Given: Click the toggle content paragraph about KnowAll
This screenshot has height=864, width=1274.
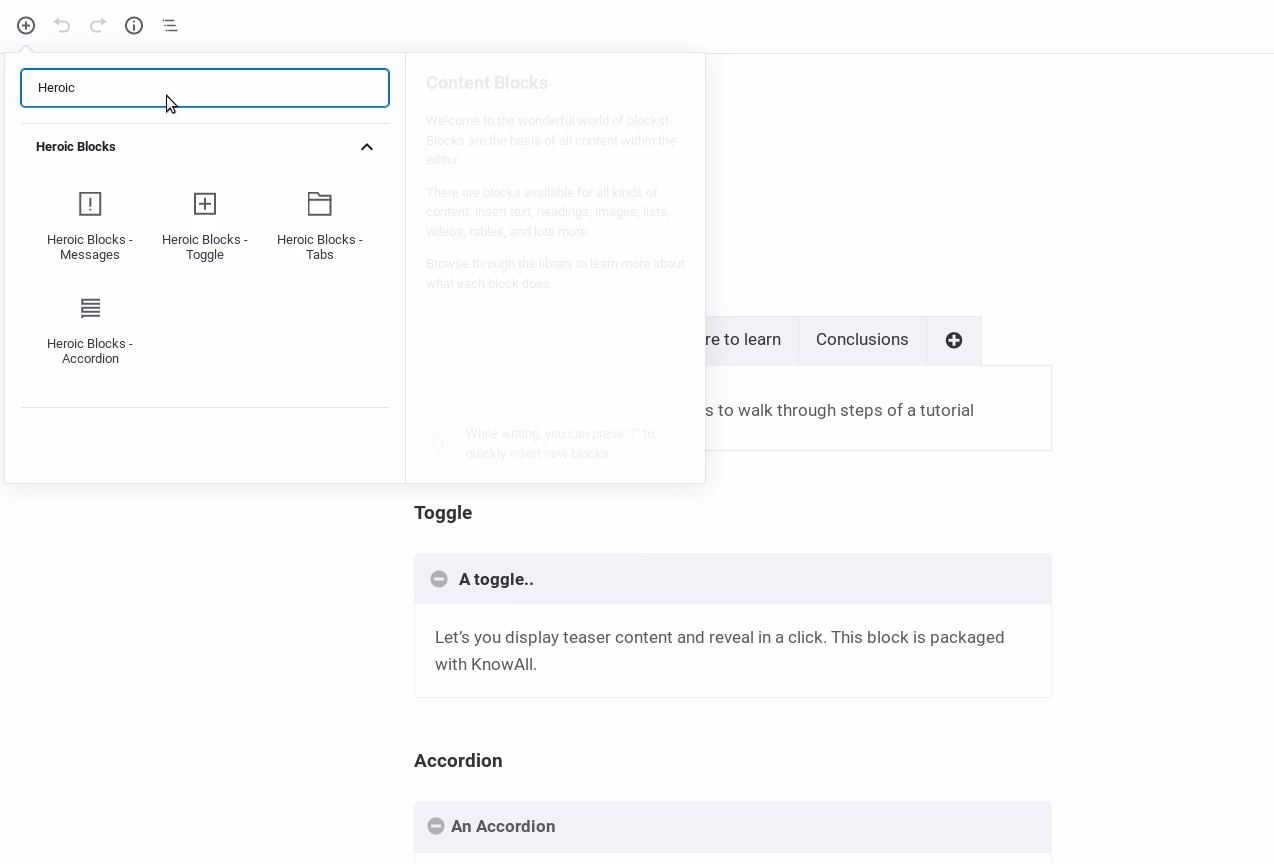Looking at the screenshot, I should [x=720, y=651].
